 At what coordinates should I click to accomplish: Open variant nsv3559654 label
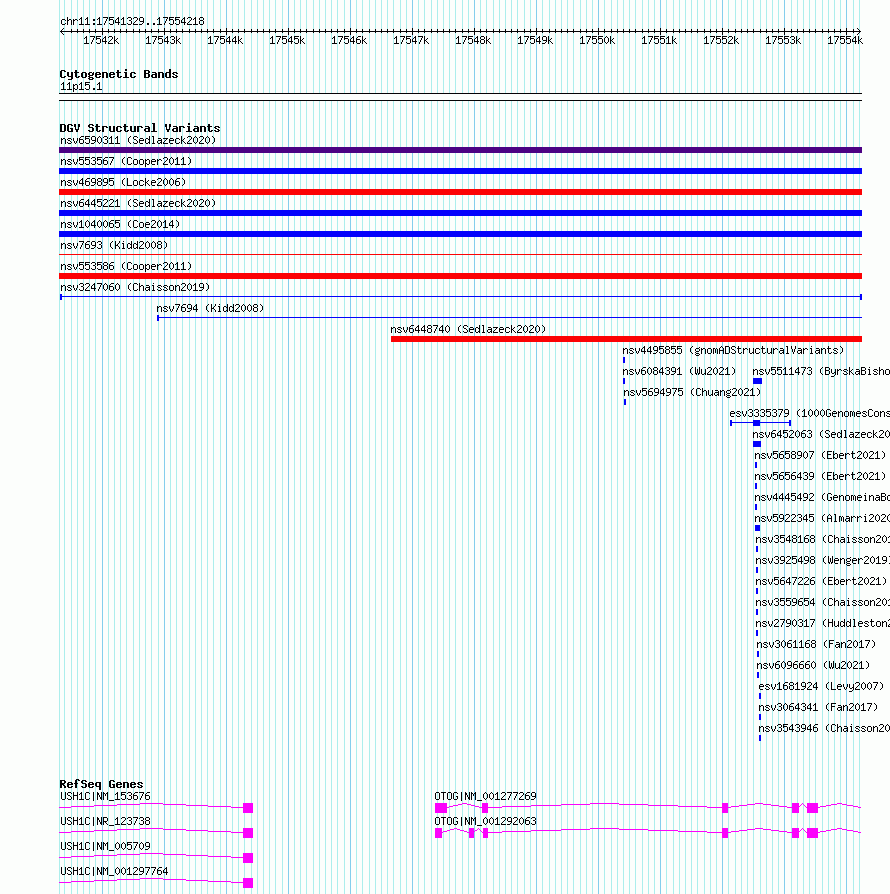pyautogui.click(x=823, y=603)
